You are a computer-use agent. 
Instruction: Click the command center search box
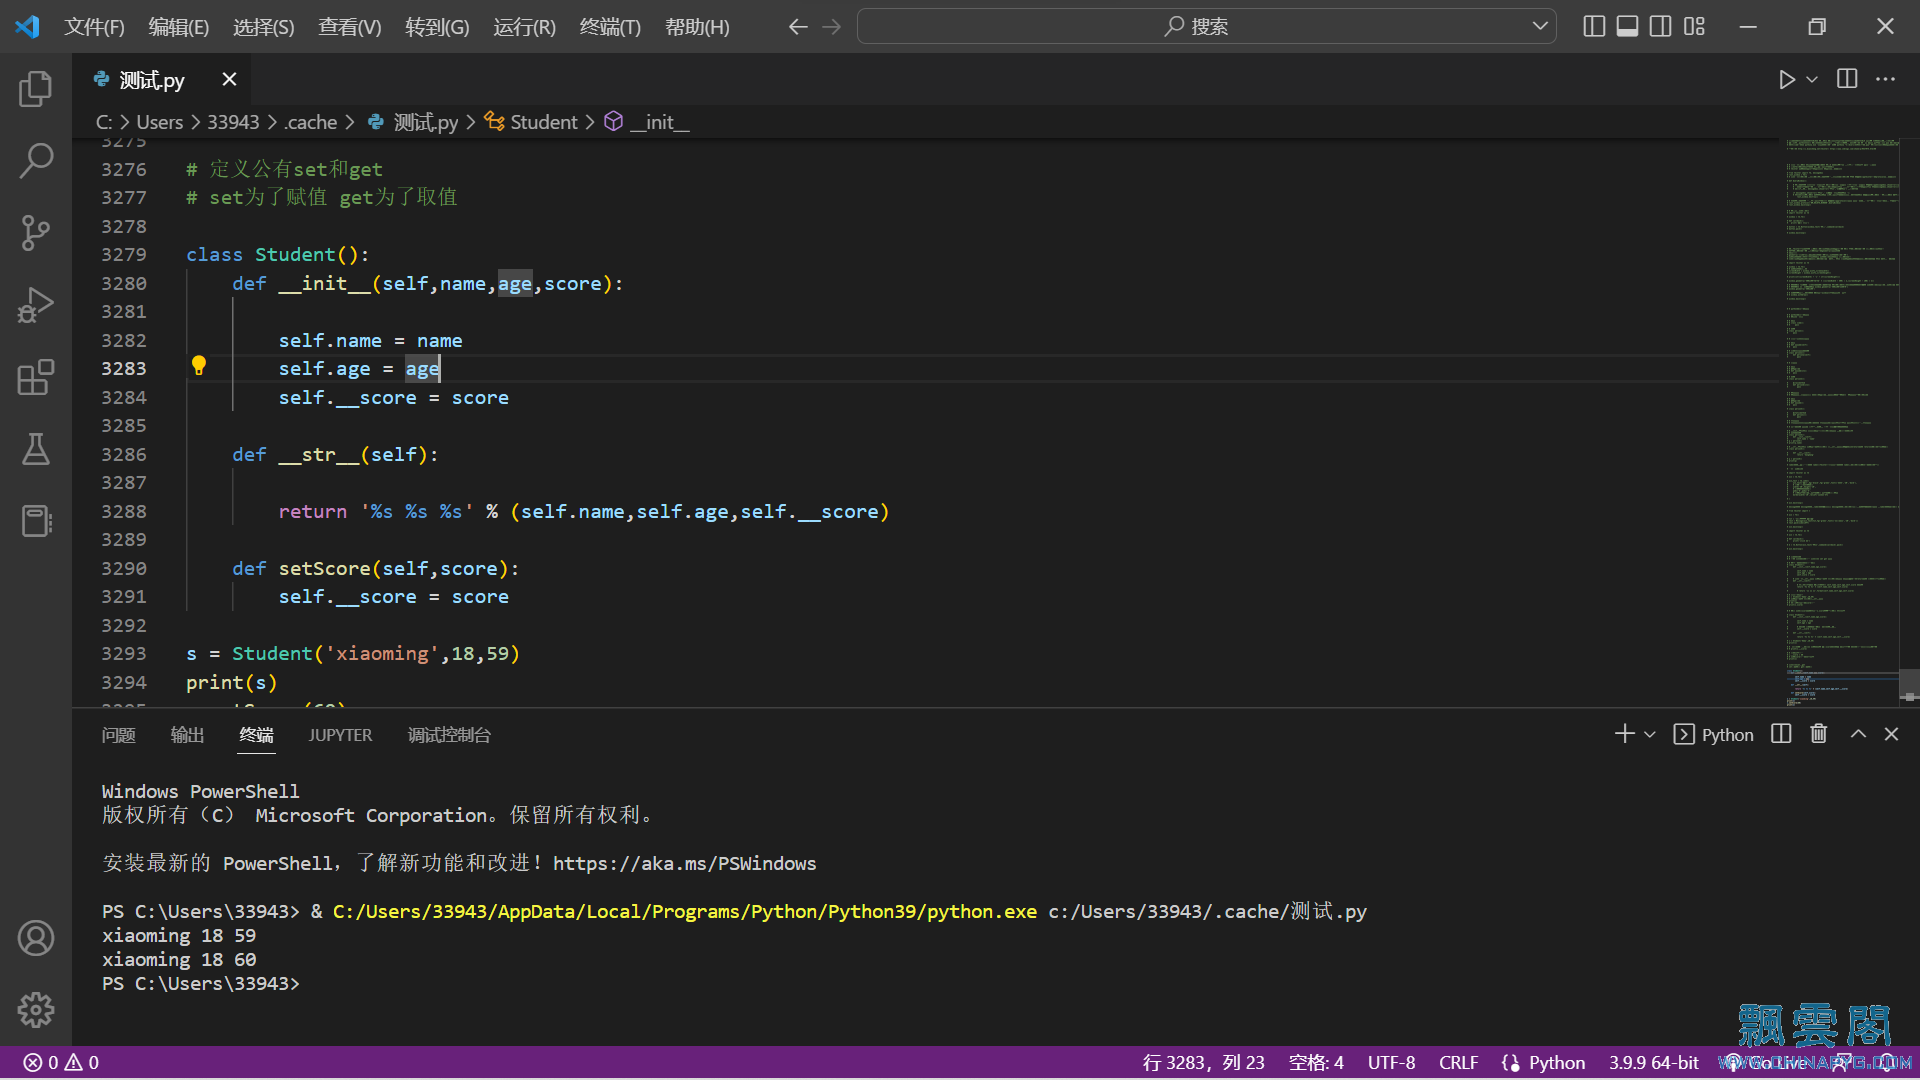pos(1206,27)
